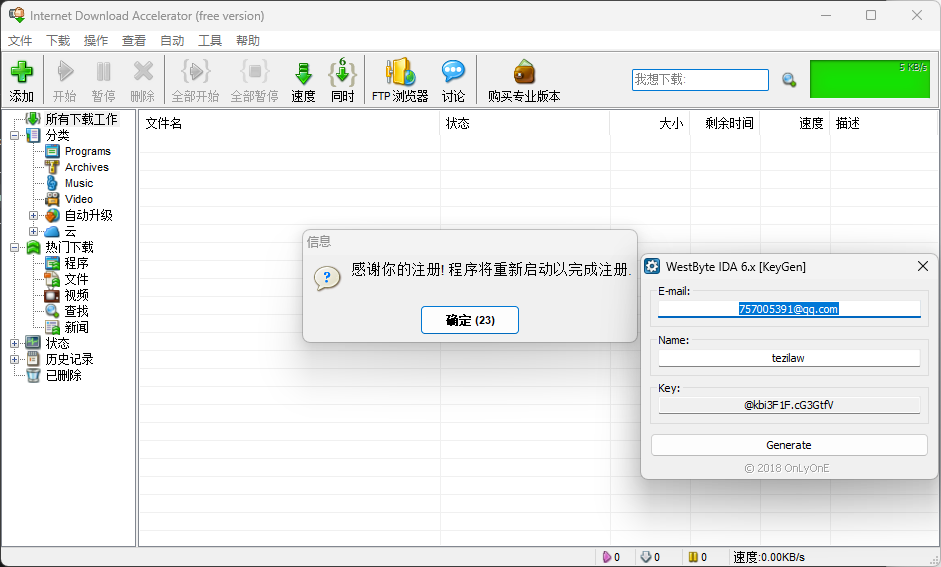Open the 帮助 menu
Screen dimensions: 941x567
[x=248, y=41]
